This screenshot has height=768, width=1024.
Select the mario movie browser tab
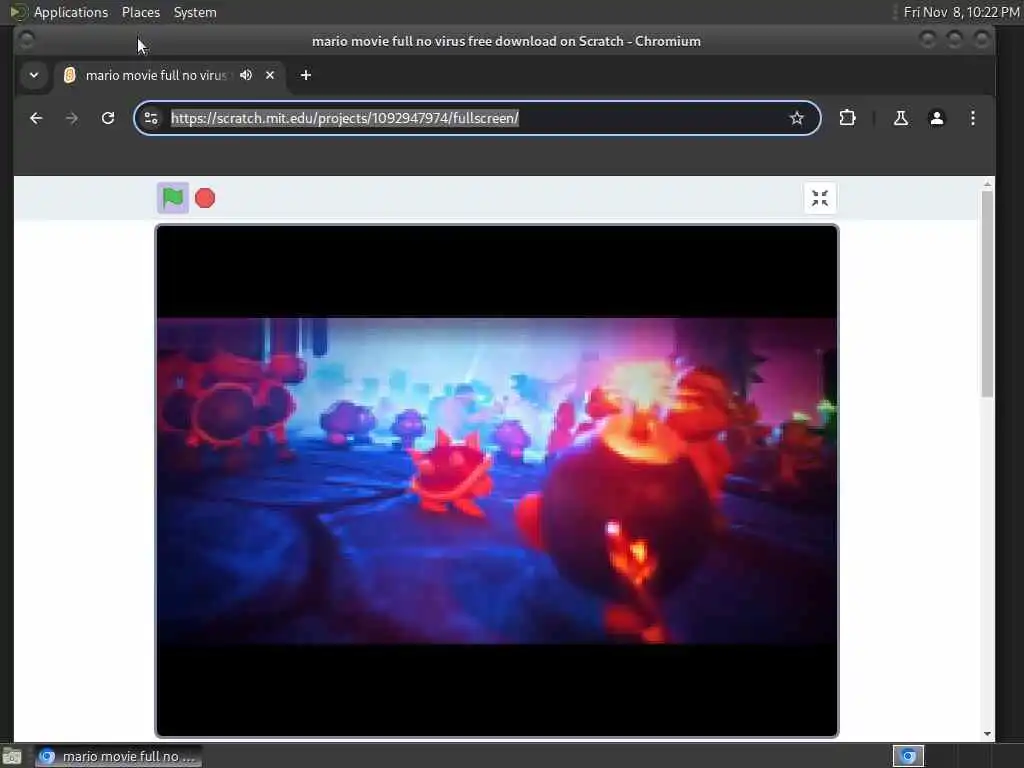pyautogui.click(x=170, y=75)
